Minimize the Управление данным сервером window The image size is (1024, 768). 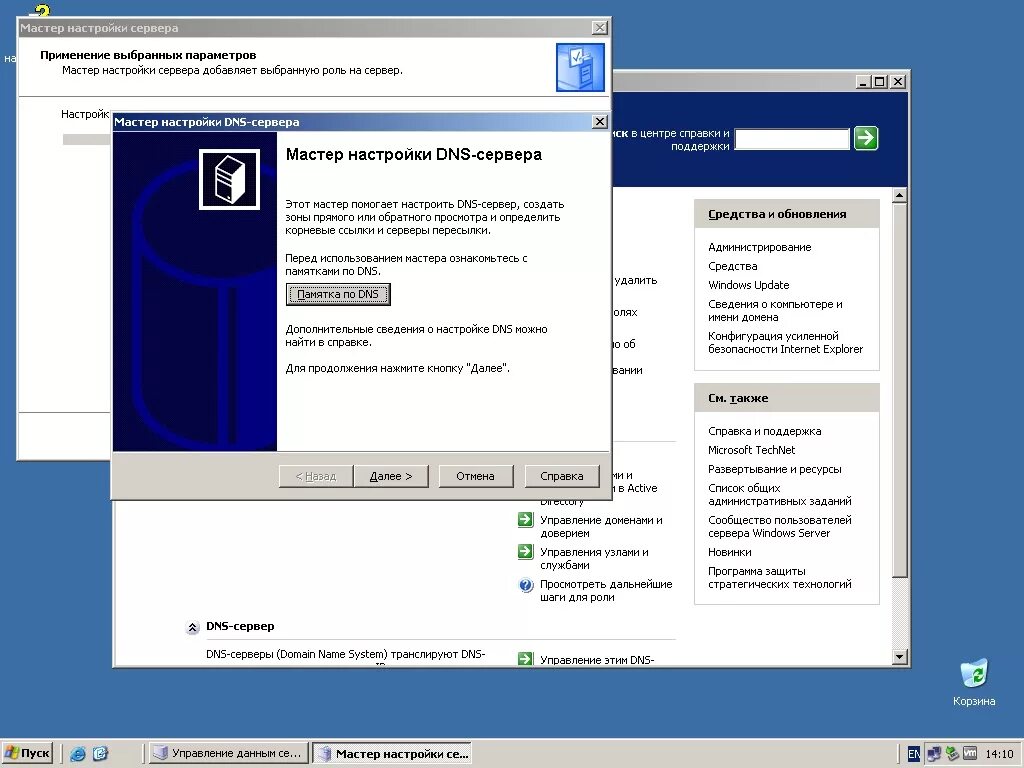coord(863,82)
